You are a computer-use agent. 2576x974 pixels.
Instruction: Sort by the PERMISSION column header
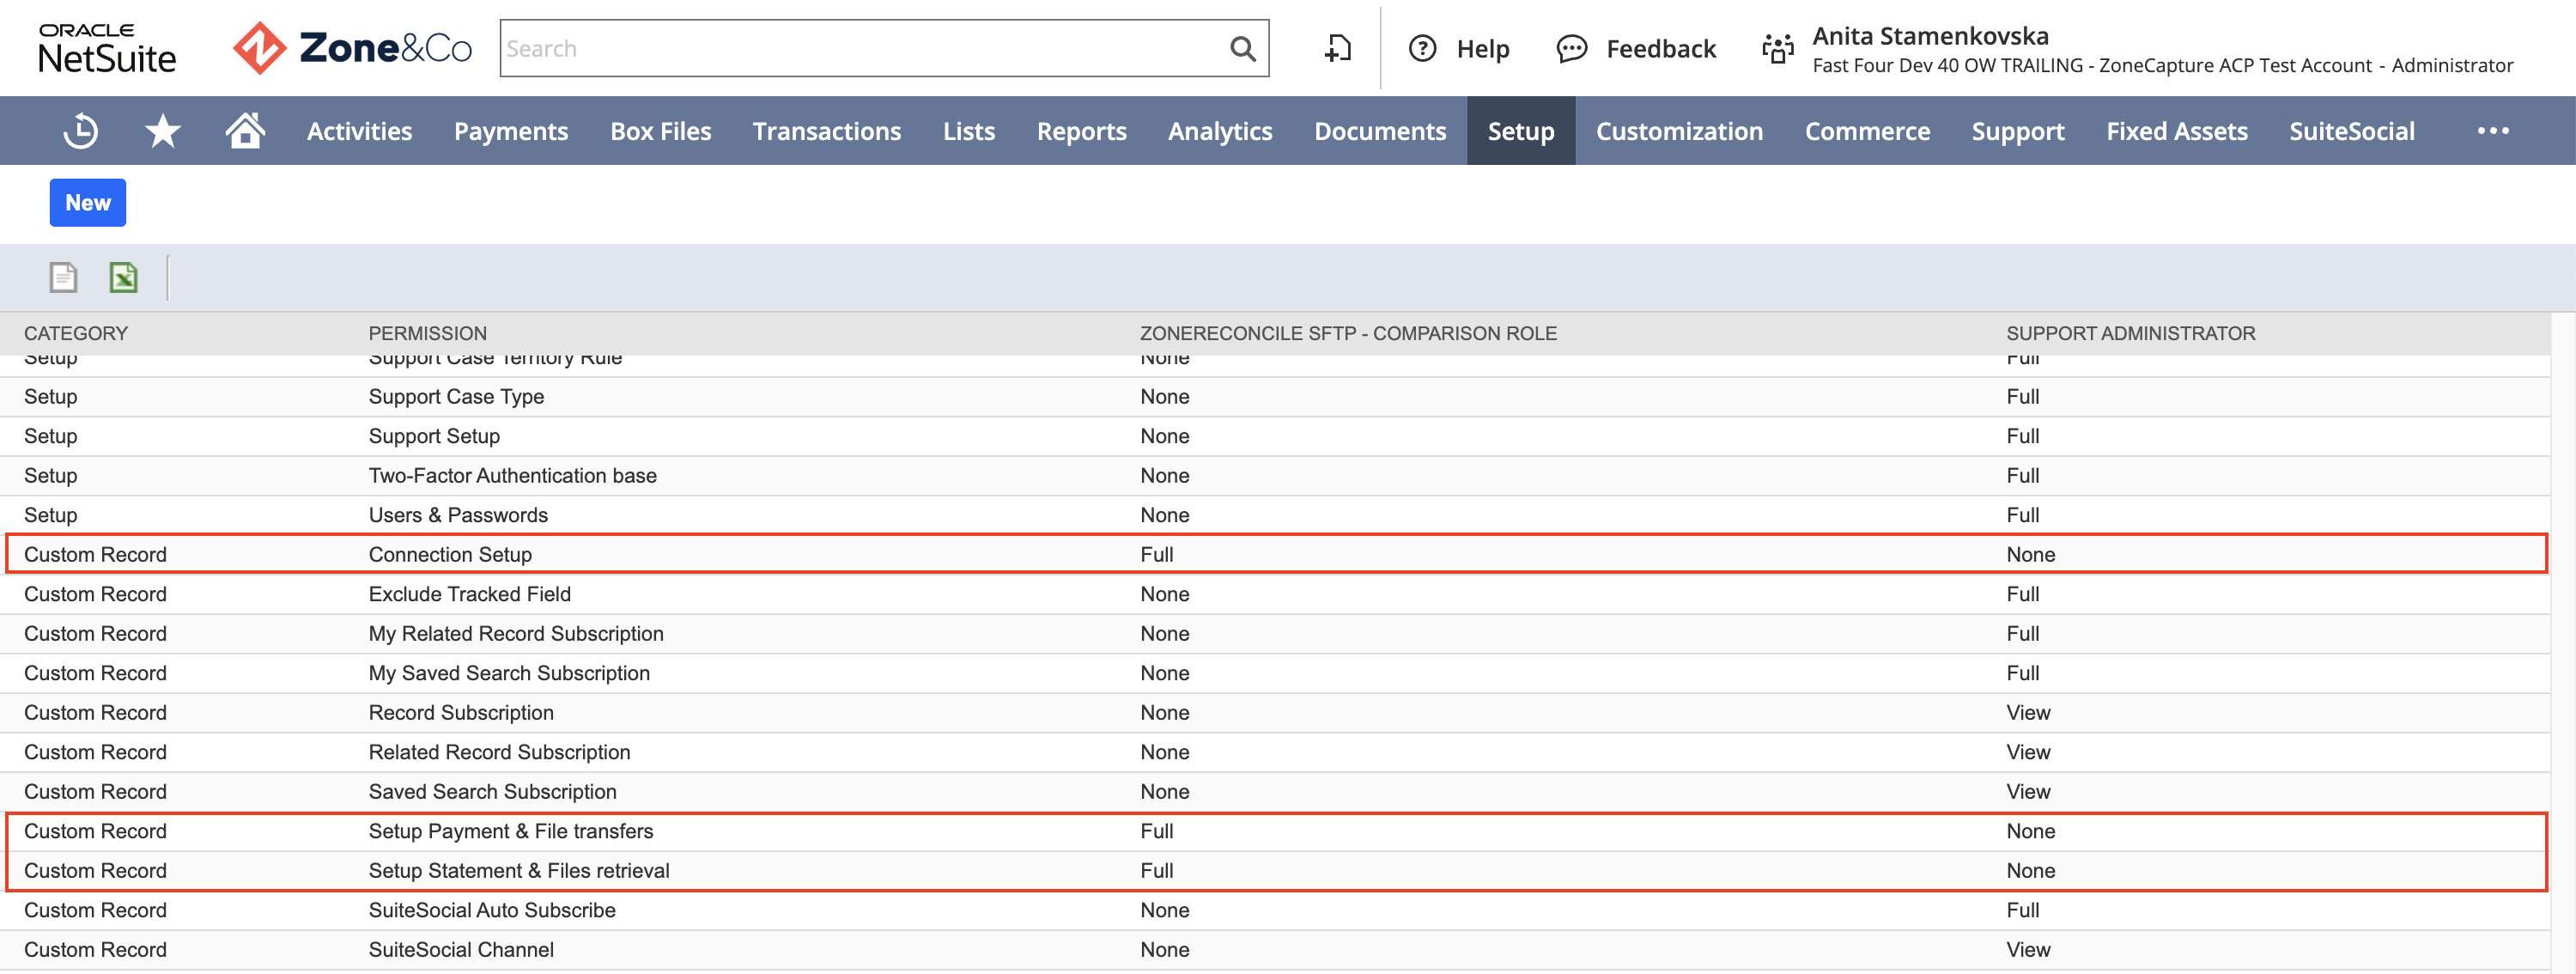pos(427,333)
